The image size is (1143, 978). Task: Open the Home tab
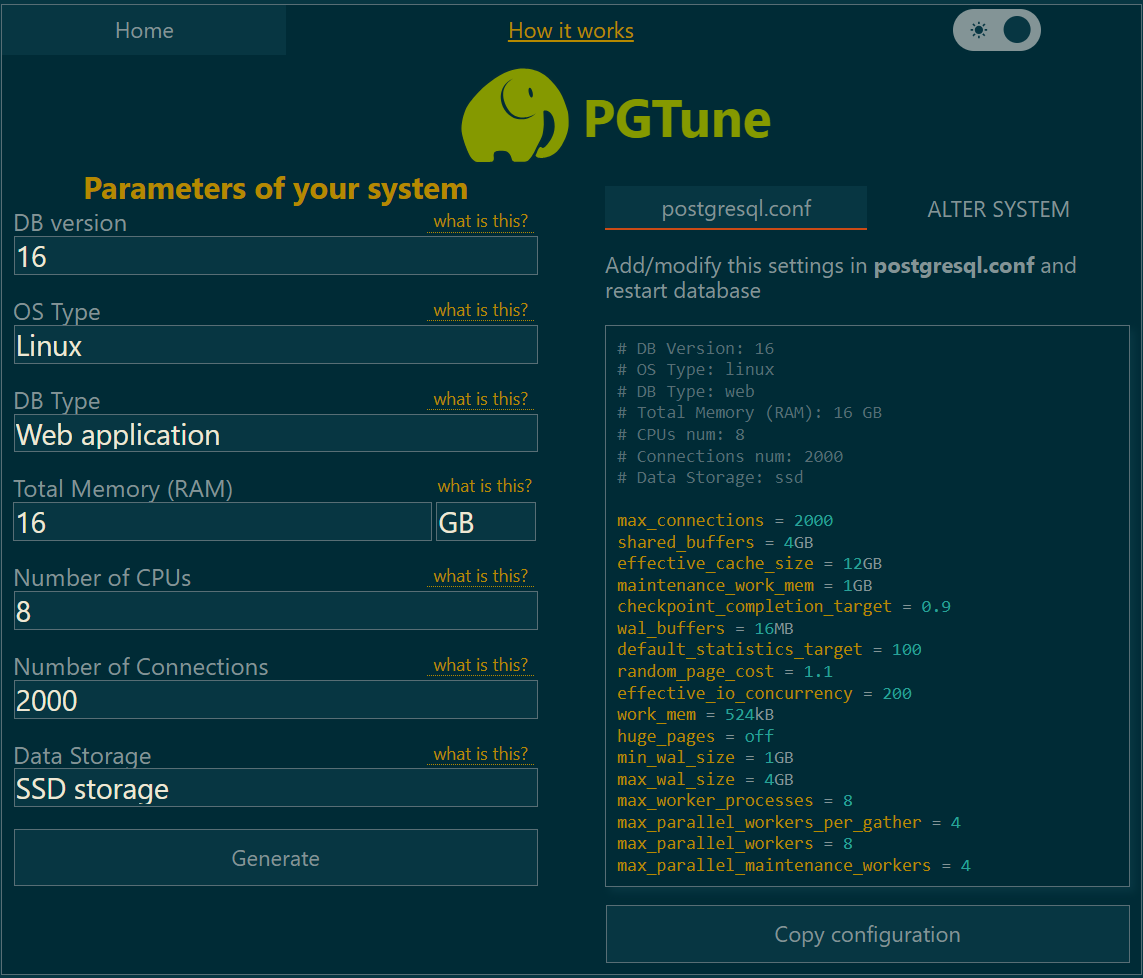[x=144, y=30]
